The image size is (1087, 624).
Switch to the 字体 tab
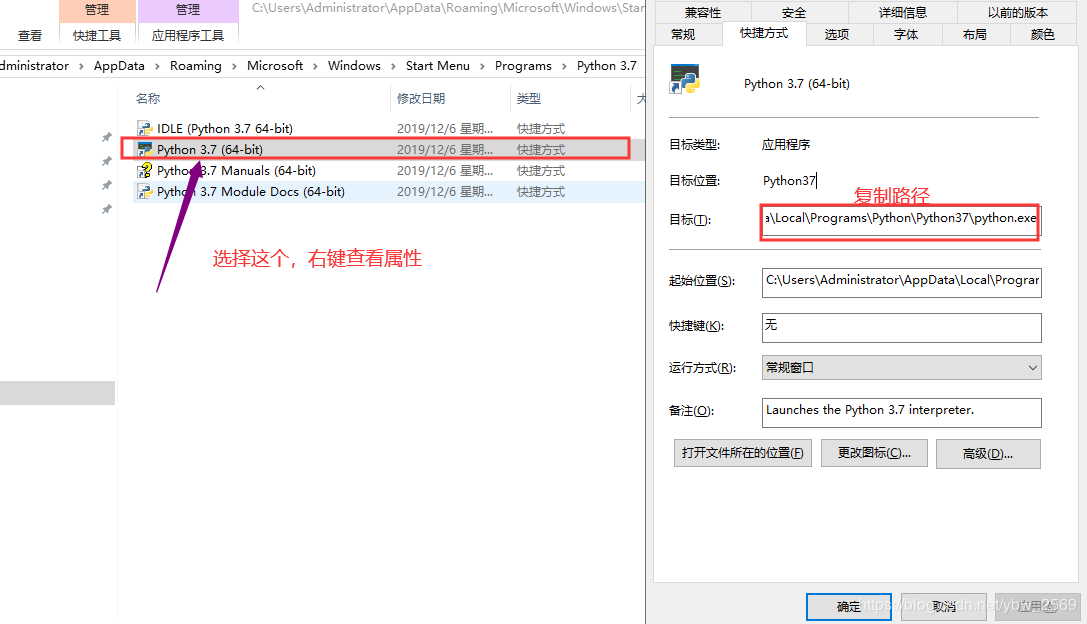[x=905, y=35]
